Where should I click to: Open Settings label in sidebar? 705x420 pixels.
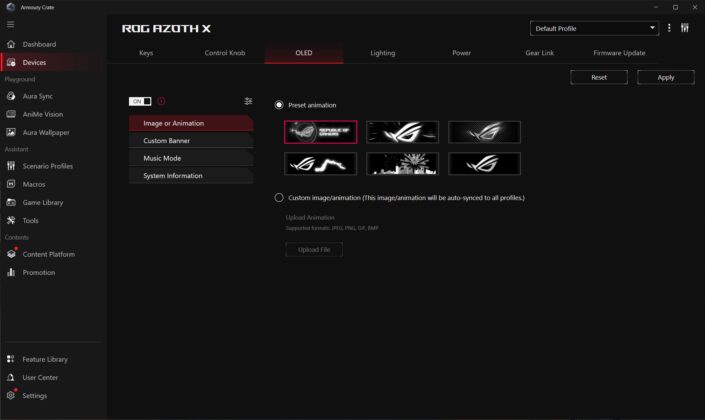pyautogui.click(x=35, y=395)
